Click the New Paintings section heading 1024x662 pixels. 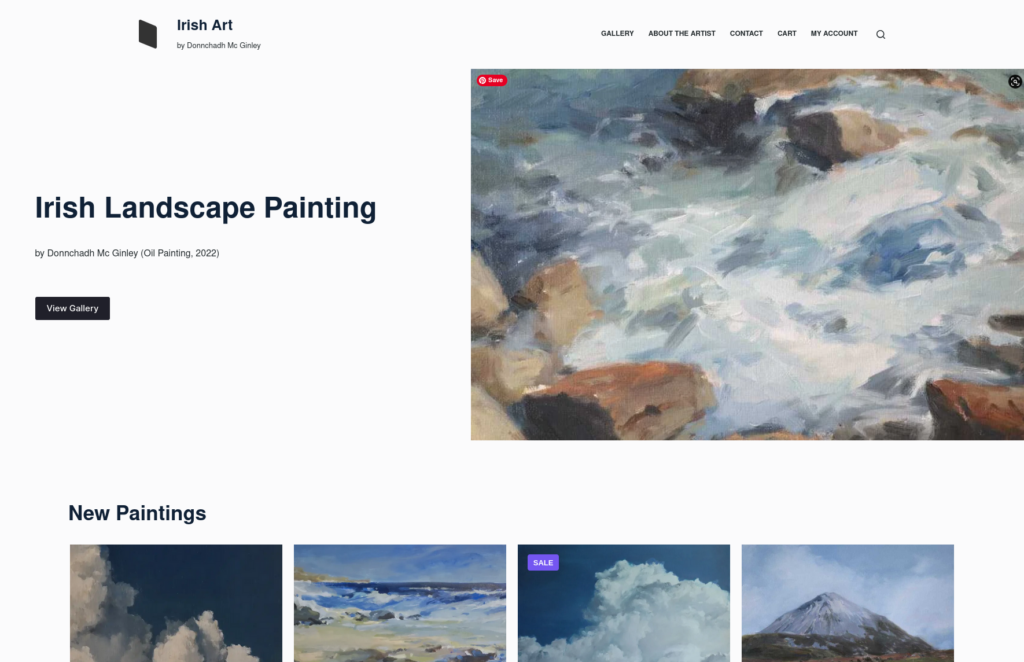(137, 513)
